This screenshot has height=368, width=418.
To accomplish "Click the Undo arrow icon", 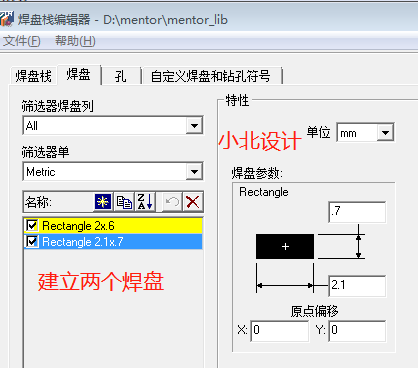I will [172, 202].
